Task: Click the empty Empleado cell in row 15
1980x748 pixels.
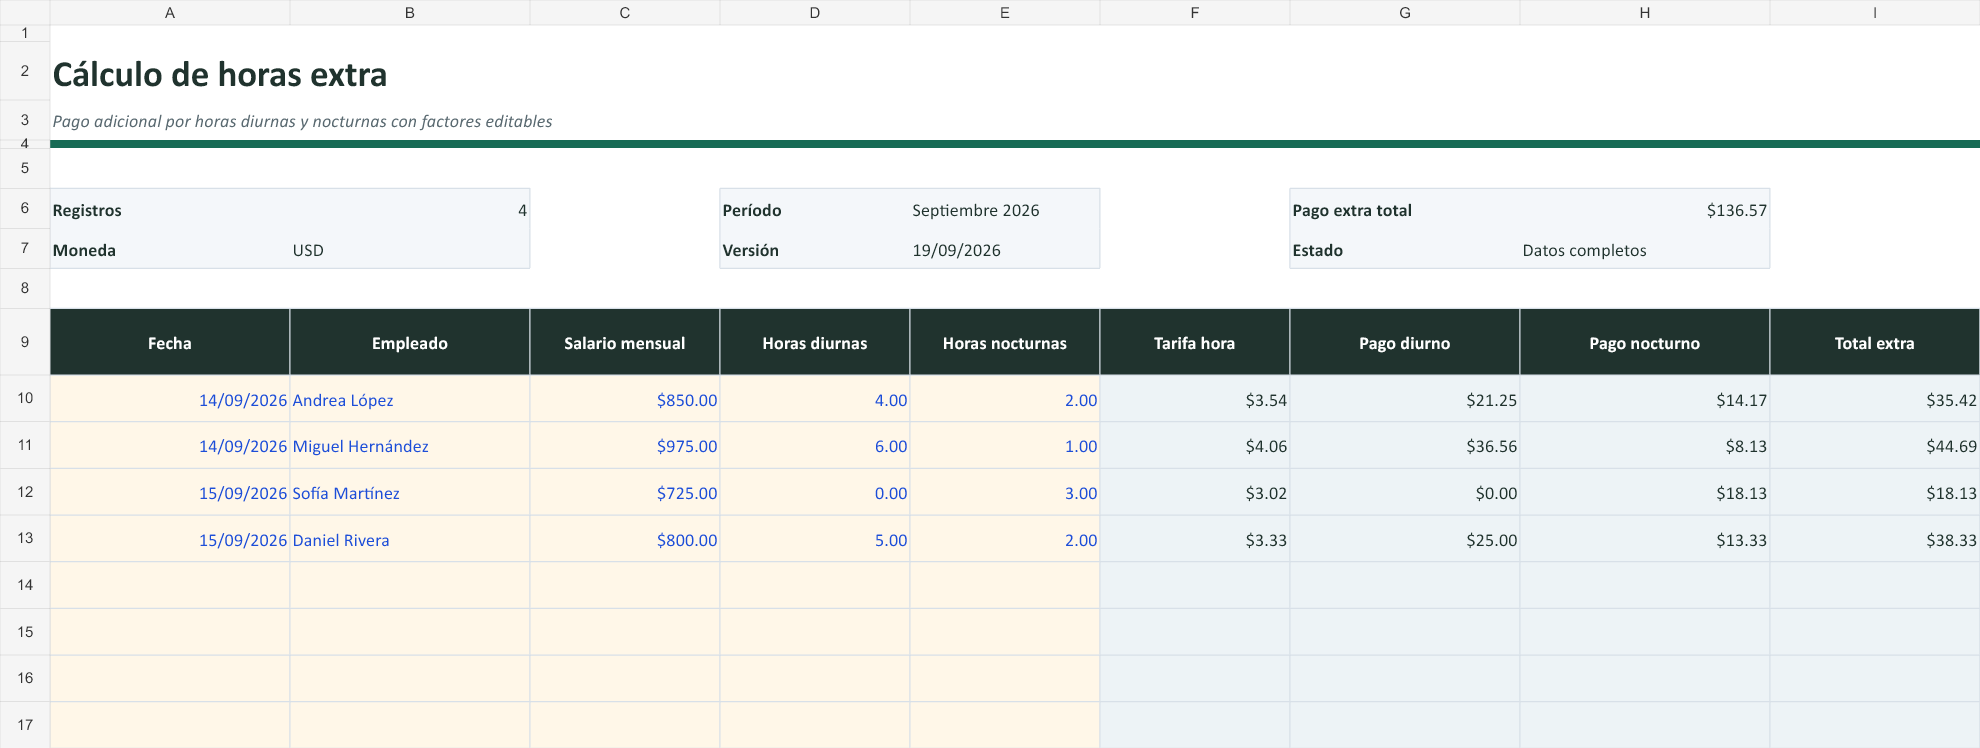Action: pyautogui.click(x=410, y=632)
